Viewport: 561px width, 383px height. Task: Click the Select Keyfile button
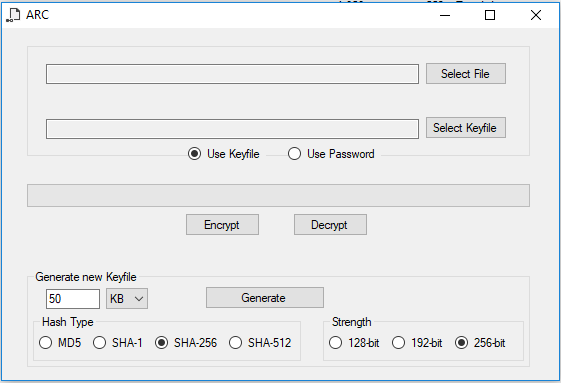[x=465, y=128]
